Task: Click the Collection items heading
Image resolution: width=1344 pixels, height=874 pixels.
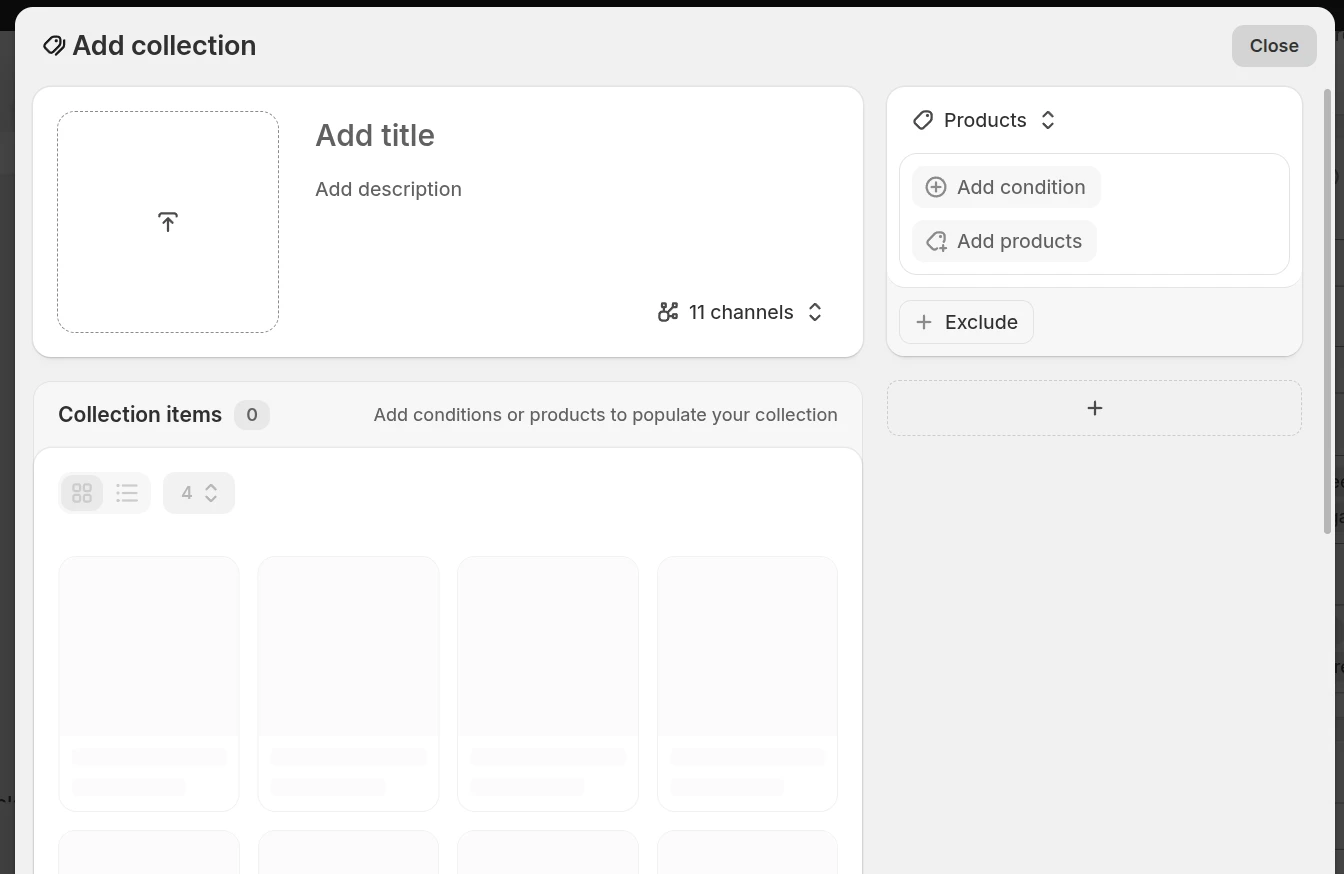Action: [x=140, y=415]
